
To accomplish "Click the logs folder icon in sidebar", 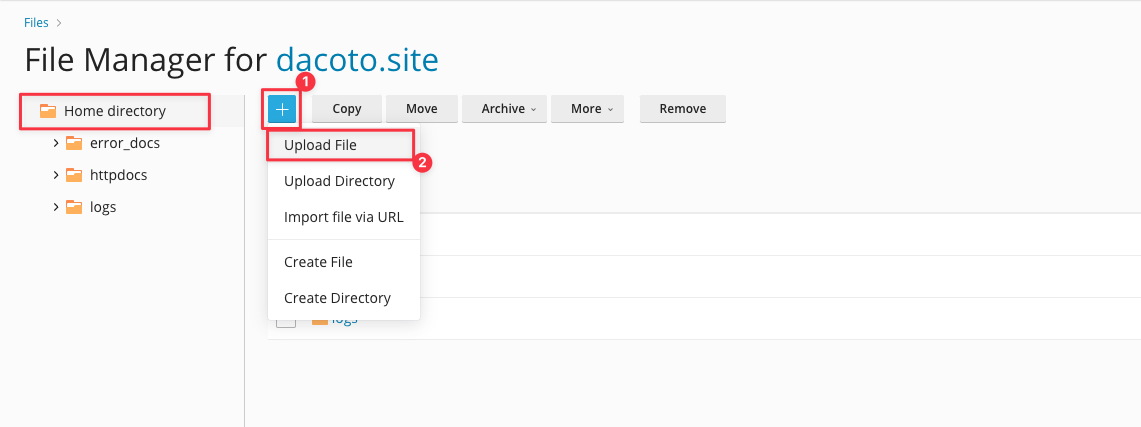I will coord(74,207).
